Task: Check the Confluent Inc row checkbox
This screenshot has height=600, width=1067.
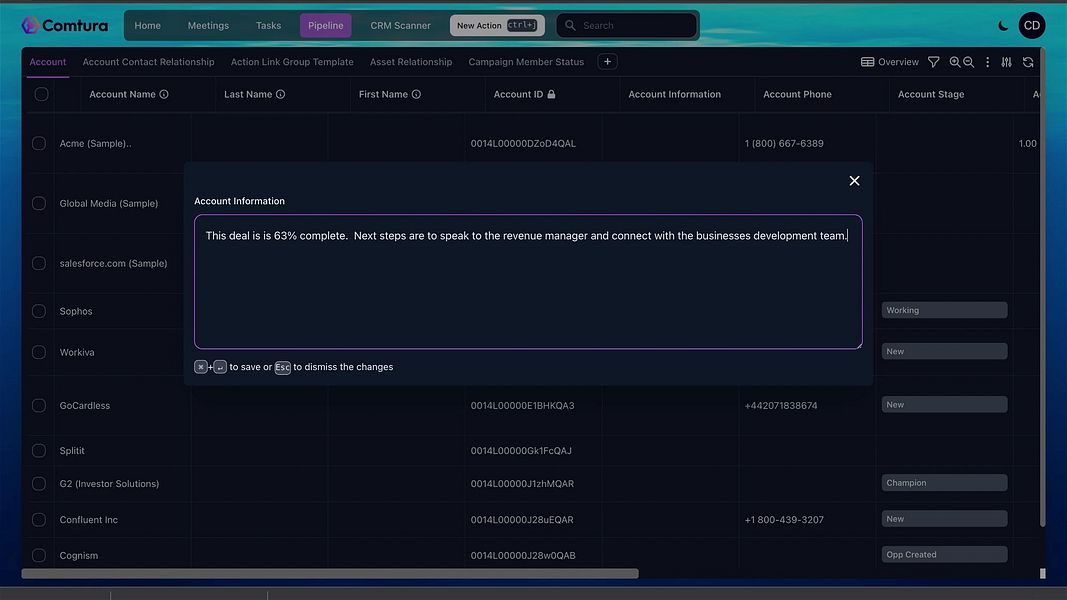Action: click(39, 520)
